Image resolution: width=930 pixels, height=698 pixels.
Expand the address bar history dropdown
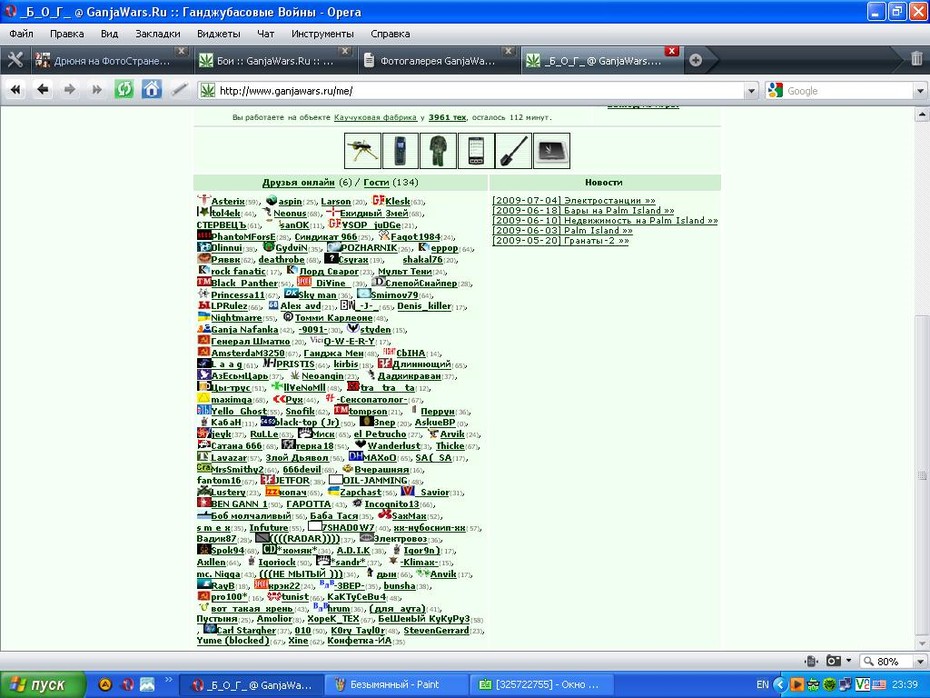(x=751, y=91)
